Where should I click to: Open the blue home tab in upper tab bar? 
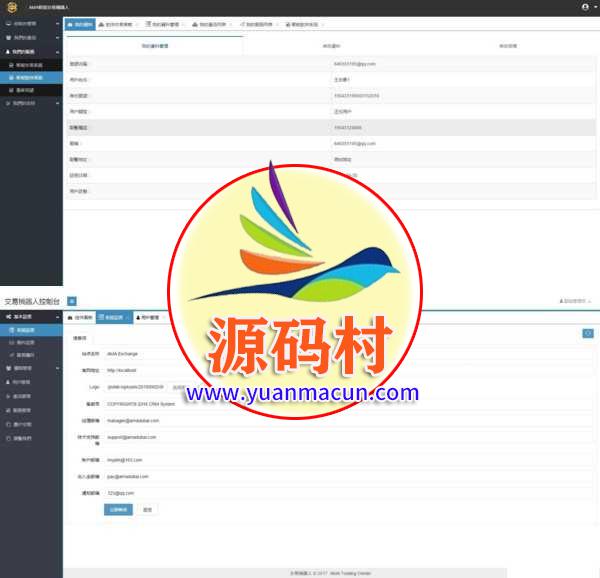pos(80,24)
